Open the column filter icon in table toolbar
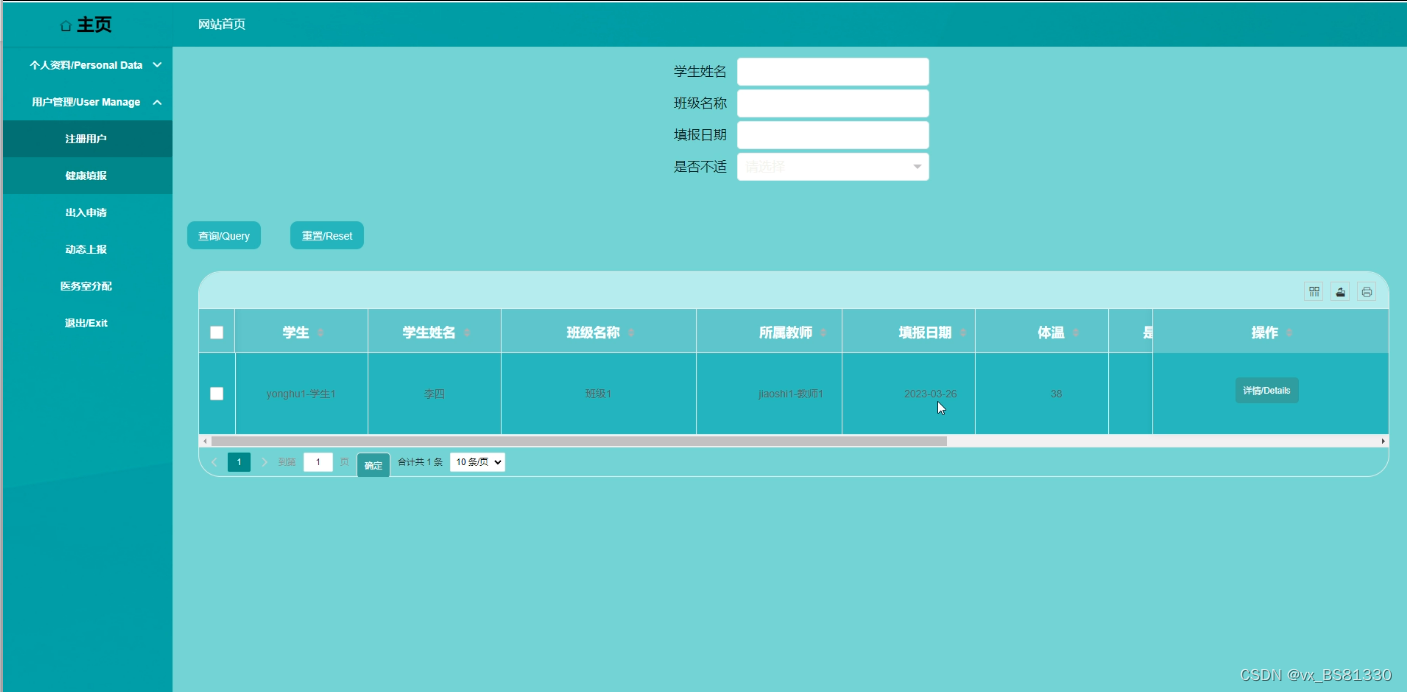The height and width of the screenshot is (692, 1407). (x=1313, y=292)
